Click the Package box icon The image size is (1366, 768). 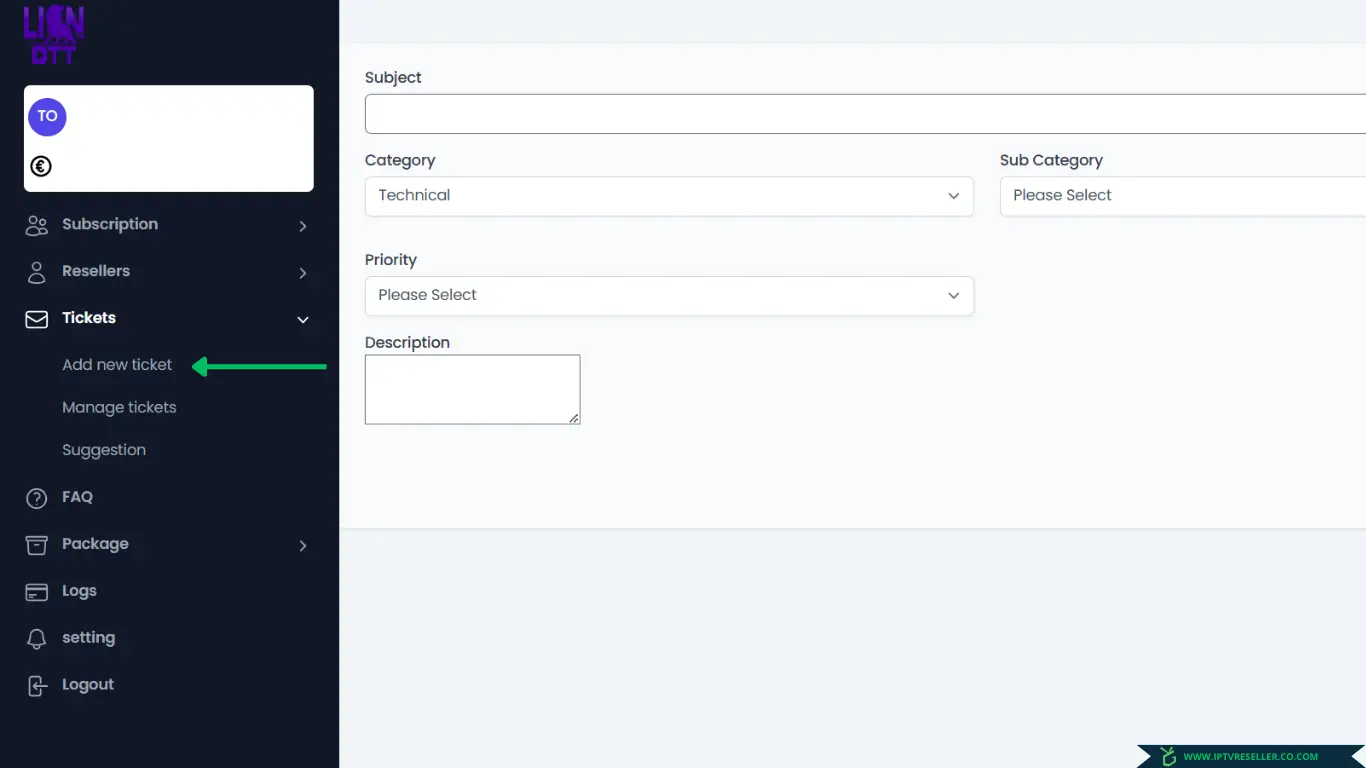(37, 545)
